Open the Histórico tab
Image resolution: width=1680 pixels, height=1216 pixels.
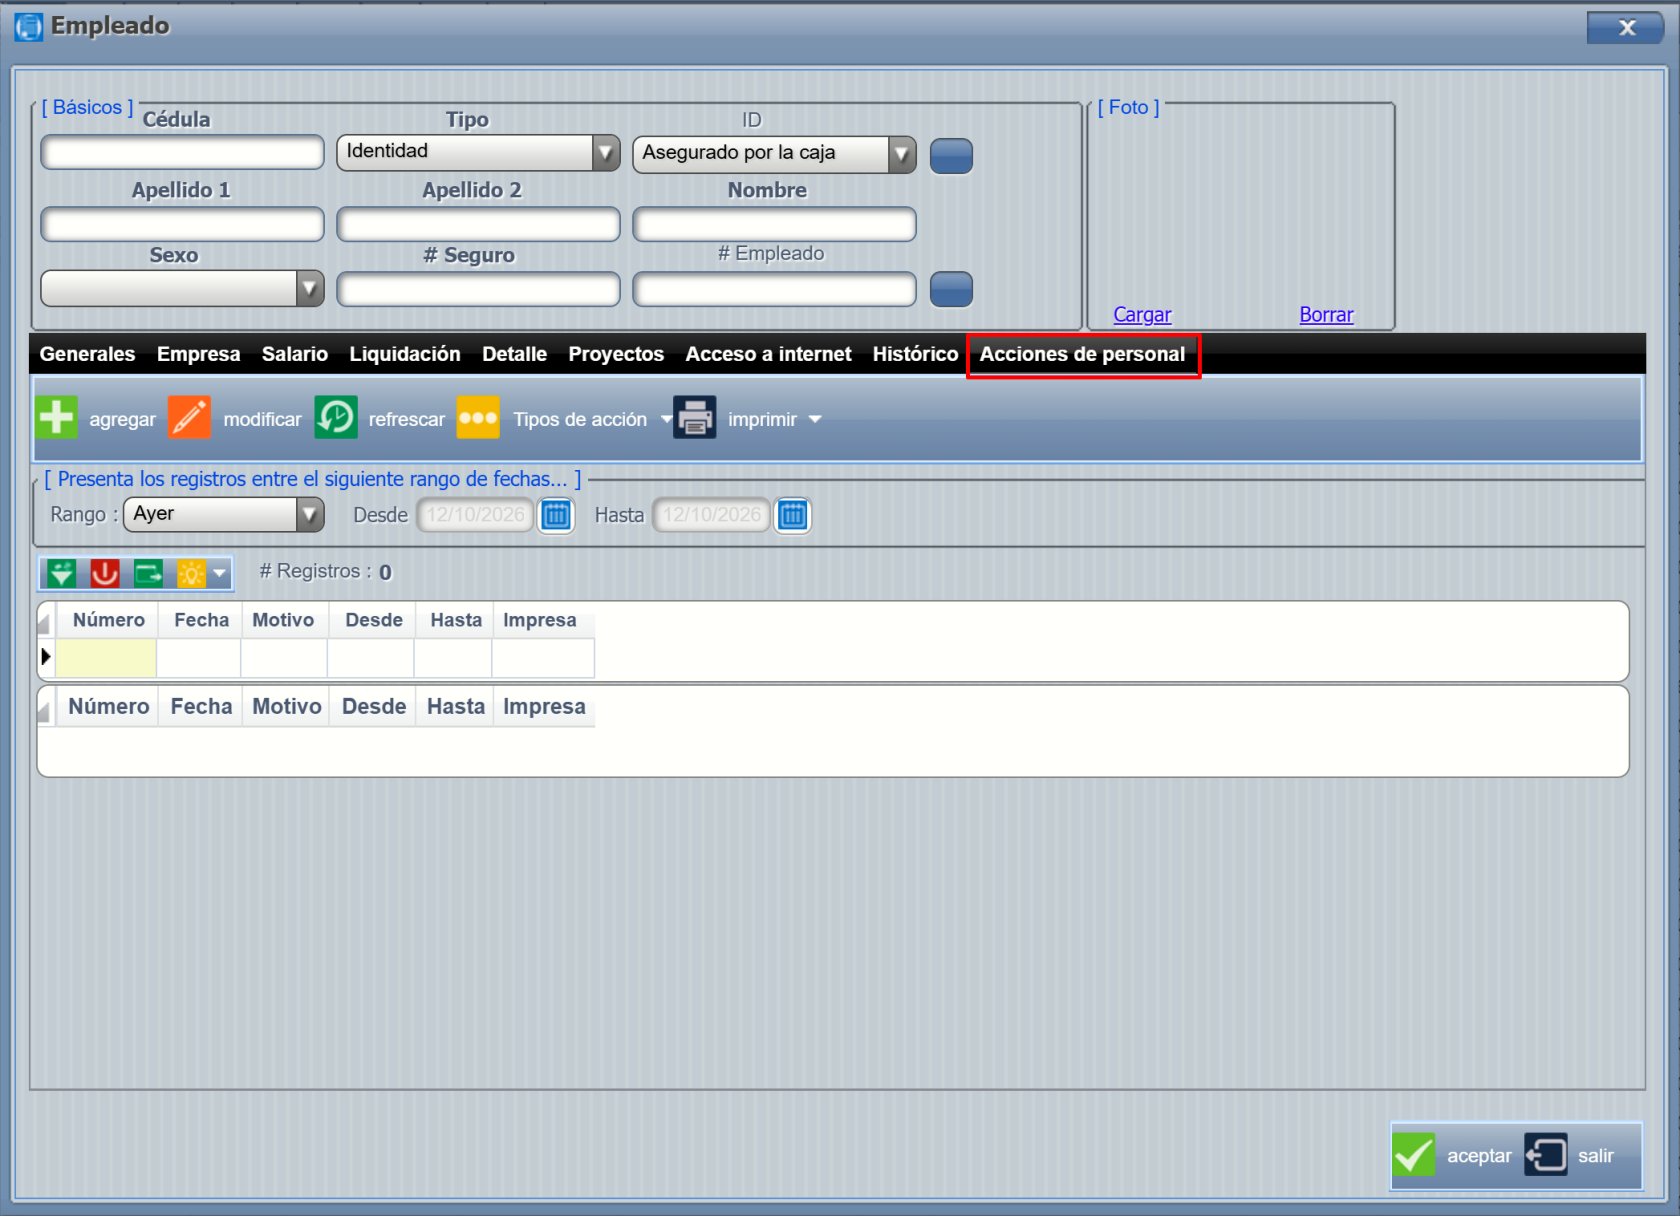point(915,354)
